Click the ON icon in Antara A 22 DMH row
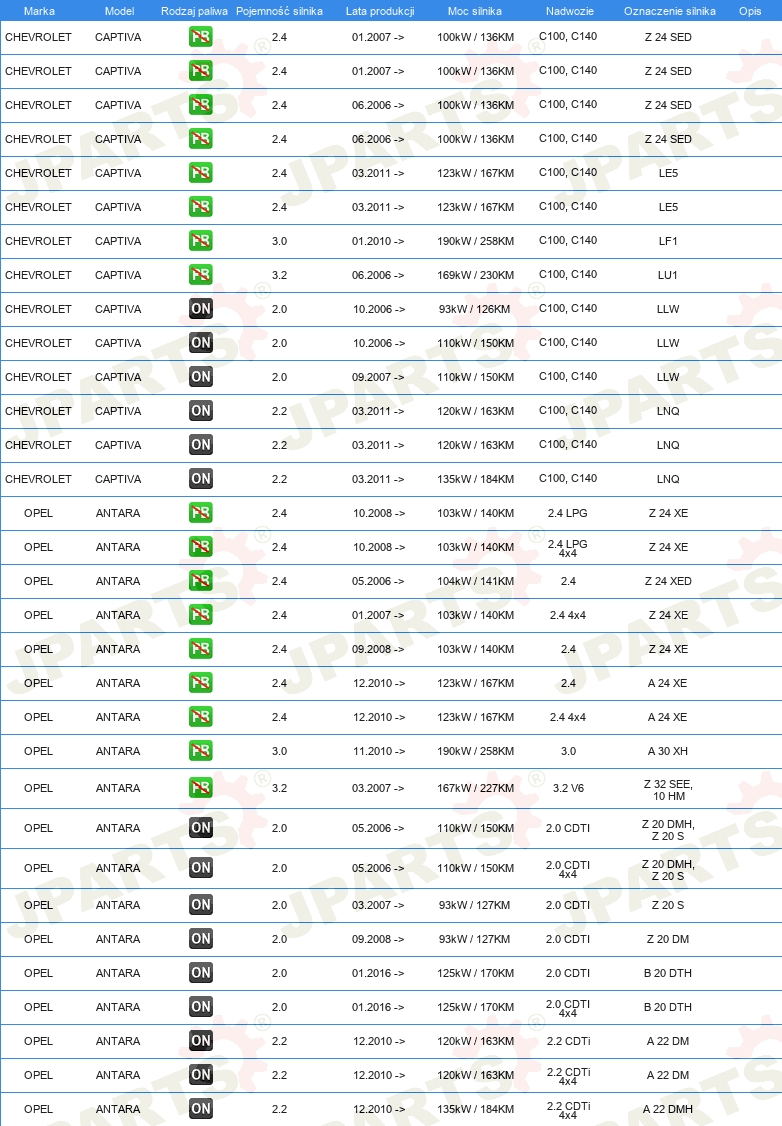 200,1109
